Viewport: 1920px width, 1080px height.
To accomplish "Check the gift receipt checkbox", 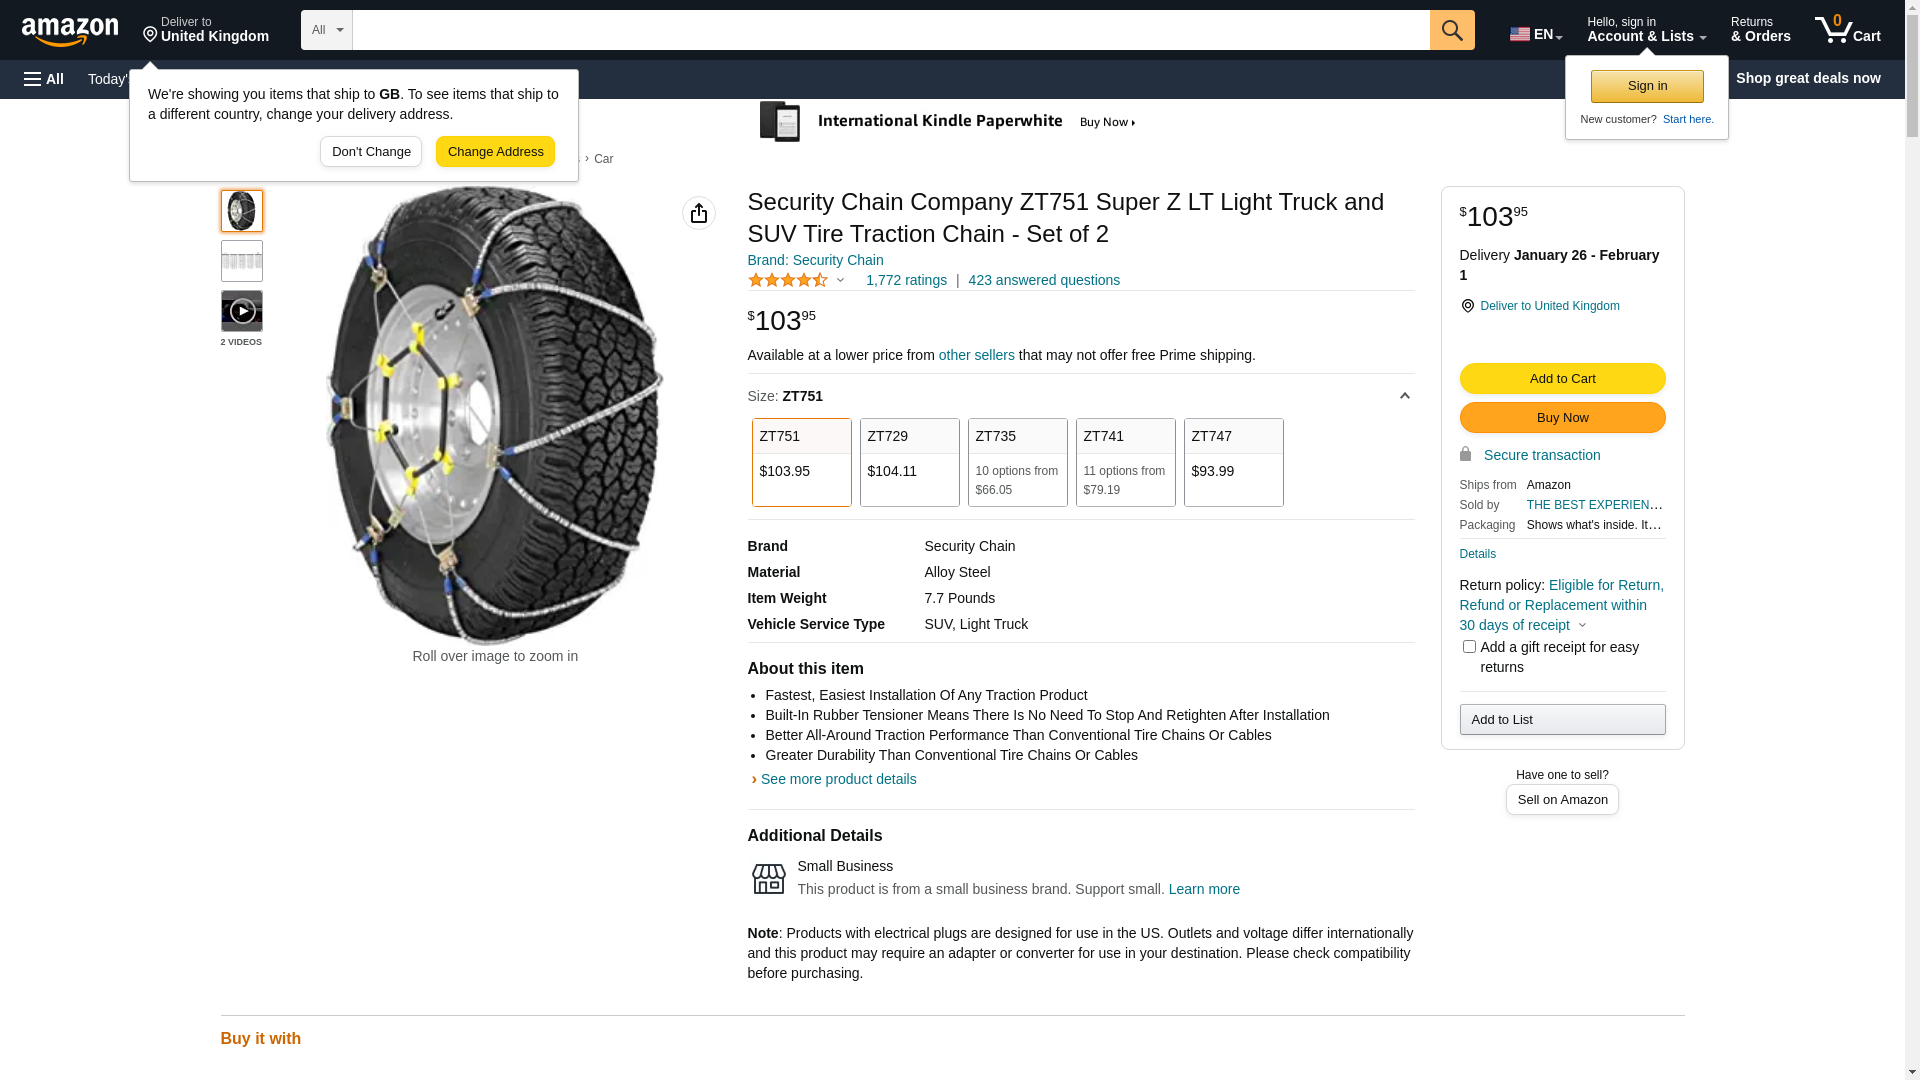I will [x=1469, y=647].
